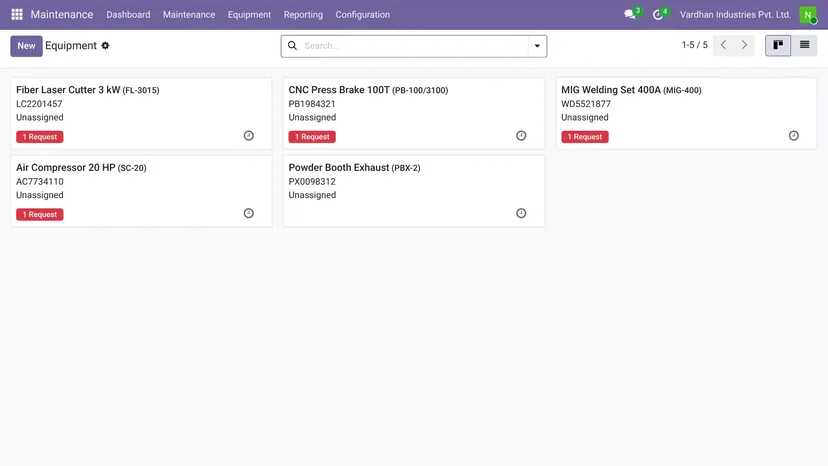Open 1 Request badge on MIG Welding Set

(x=585, y=137)
